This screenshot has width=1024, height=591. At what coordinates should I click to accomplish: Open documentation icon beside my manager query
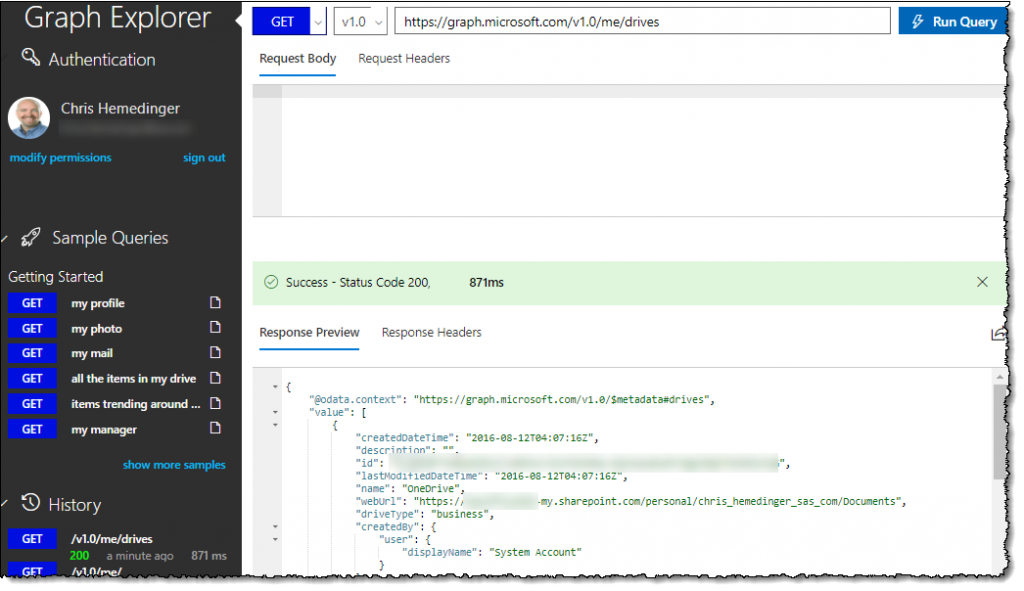[214, 429]
